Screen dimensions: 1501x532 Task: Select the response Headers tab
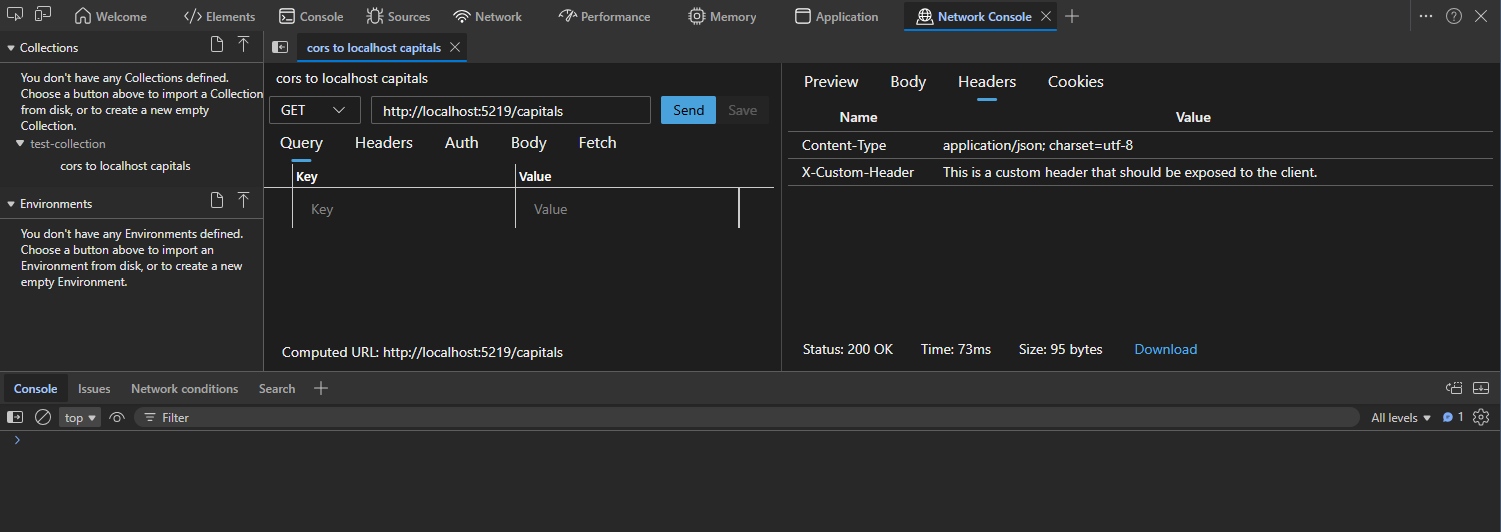[x=987, y=82]
